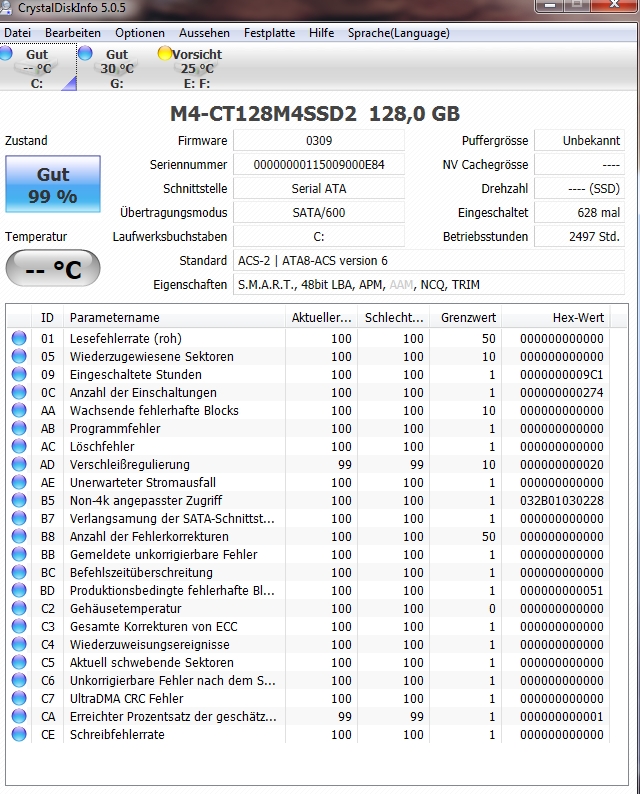
Task: Click the Grenzwert column header
Action: click(465, 317)
